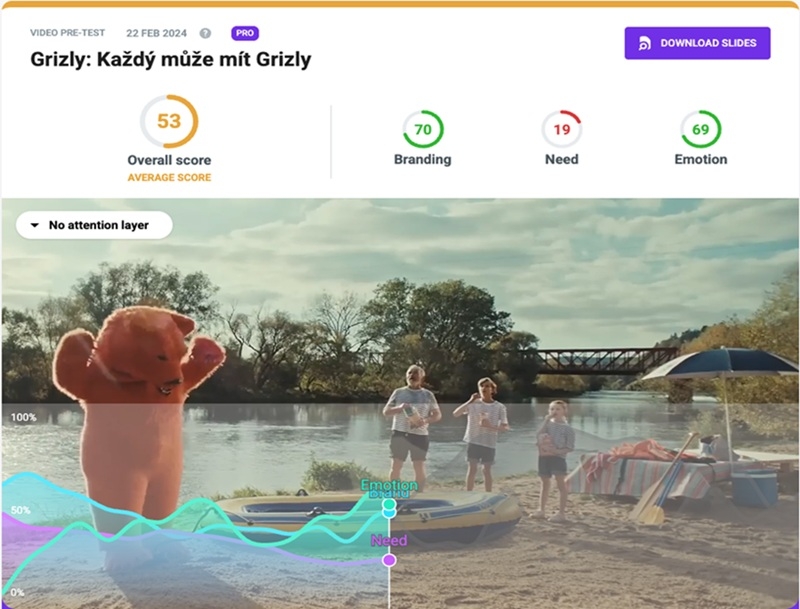Screen dimensions: 800x609
Task: Click the purple Need marker dot
Action: [x=389, y=560]
